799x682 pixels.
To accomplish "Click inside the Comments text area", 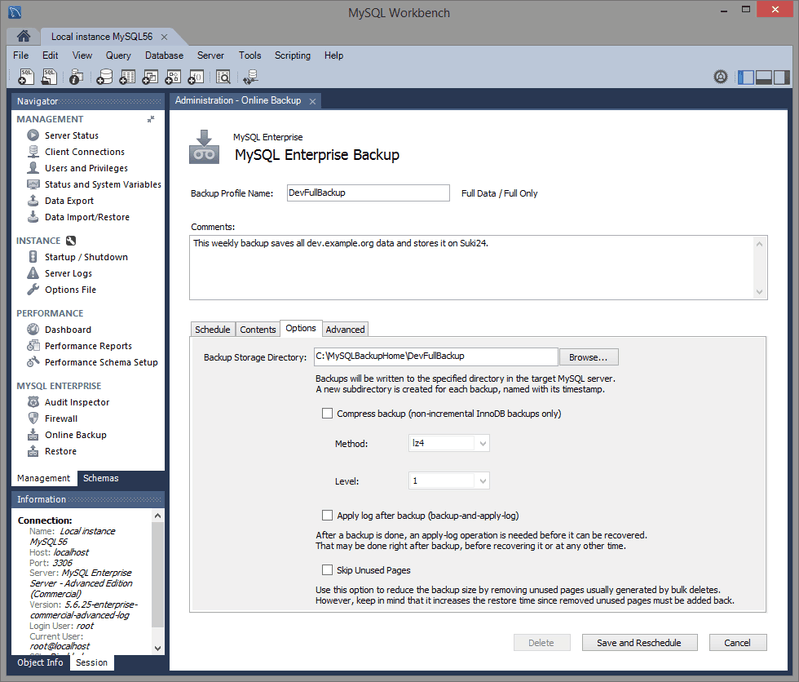I will [472, 268].
